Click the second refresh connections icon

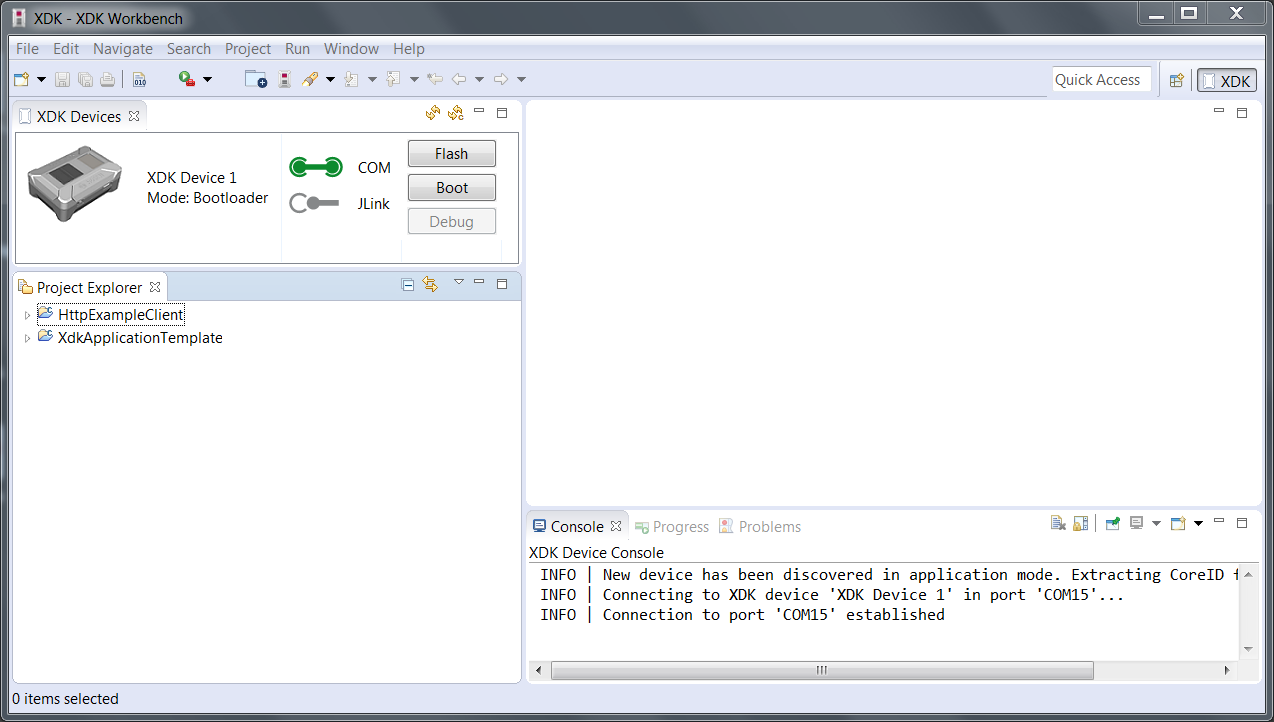pyautogui.click(x=456, y=113)
